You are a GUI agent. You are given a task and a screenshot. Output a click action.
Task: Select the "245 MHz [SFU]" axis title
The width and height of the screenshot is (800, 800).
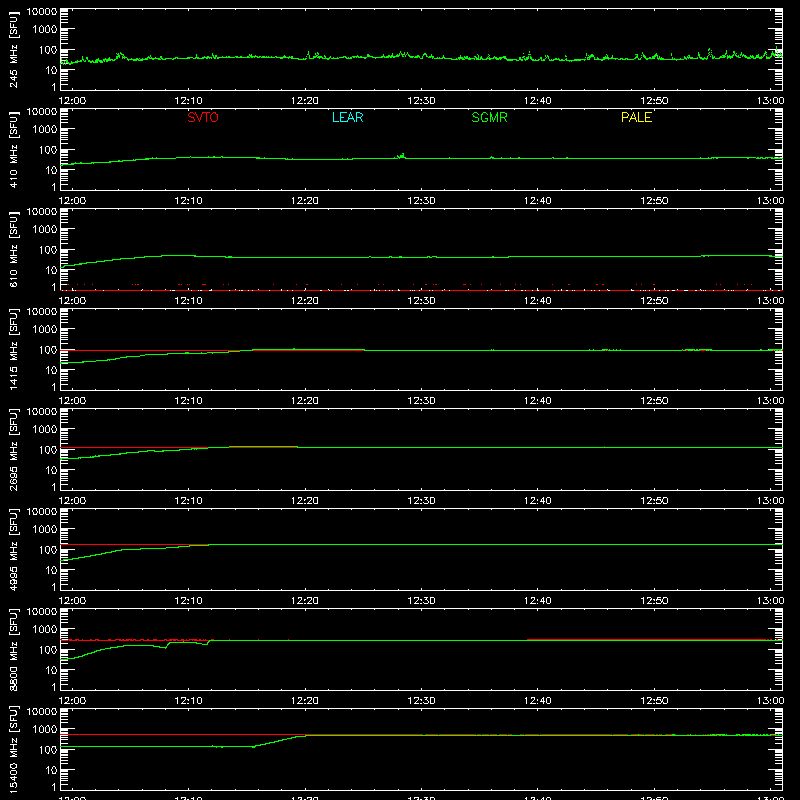coord(13,49)
